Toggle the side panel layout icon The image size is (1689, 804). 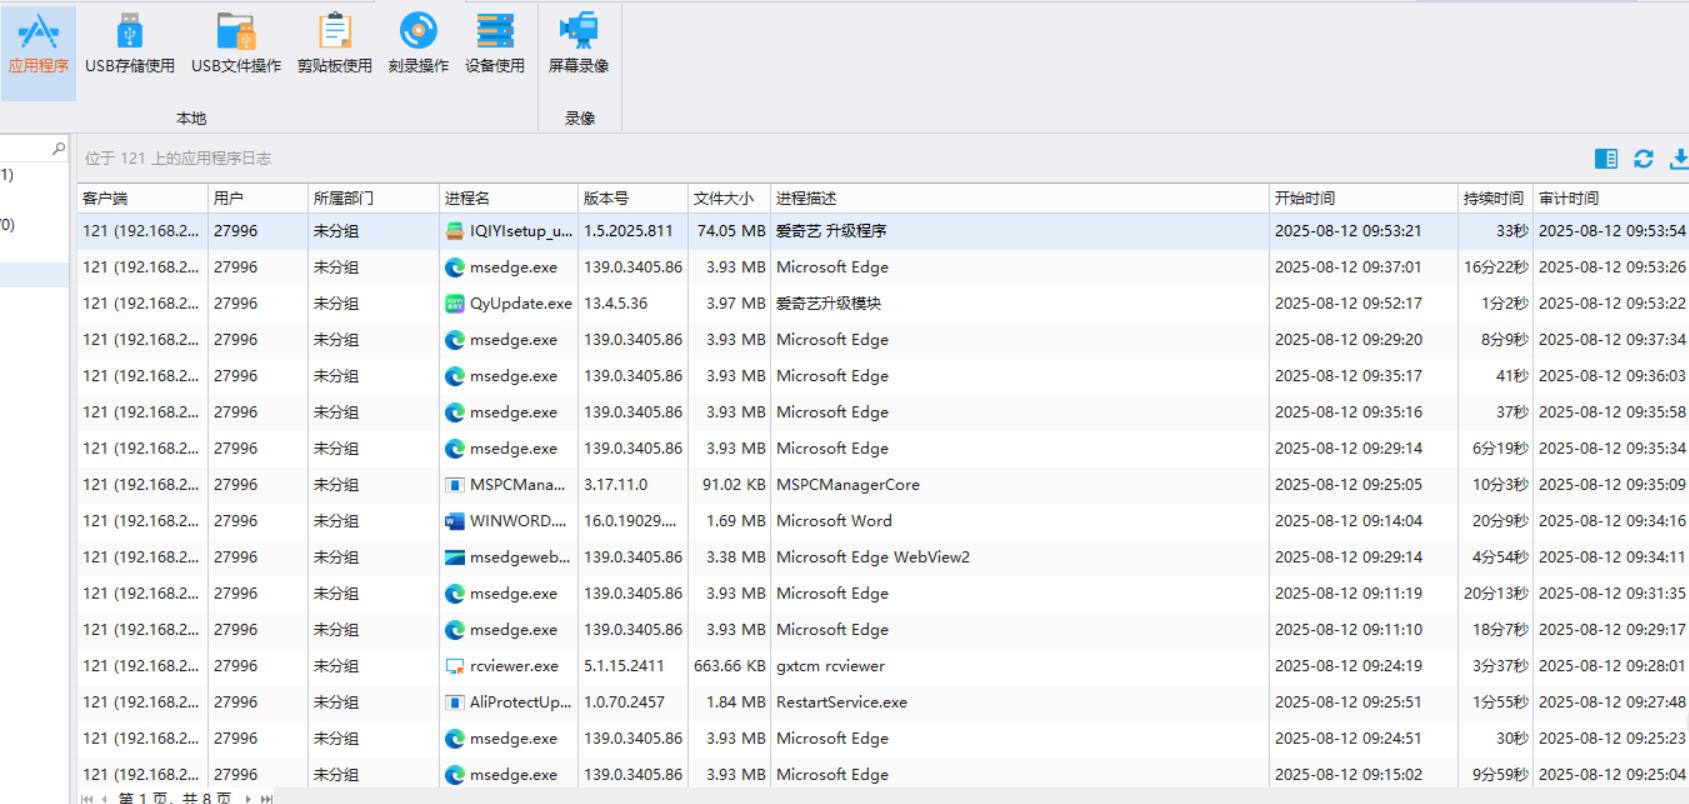[1606, 158]
